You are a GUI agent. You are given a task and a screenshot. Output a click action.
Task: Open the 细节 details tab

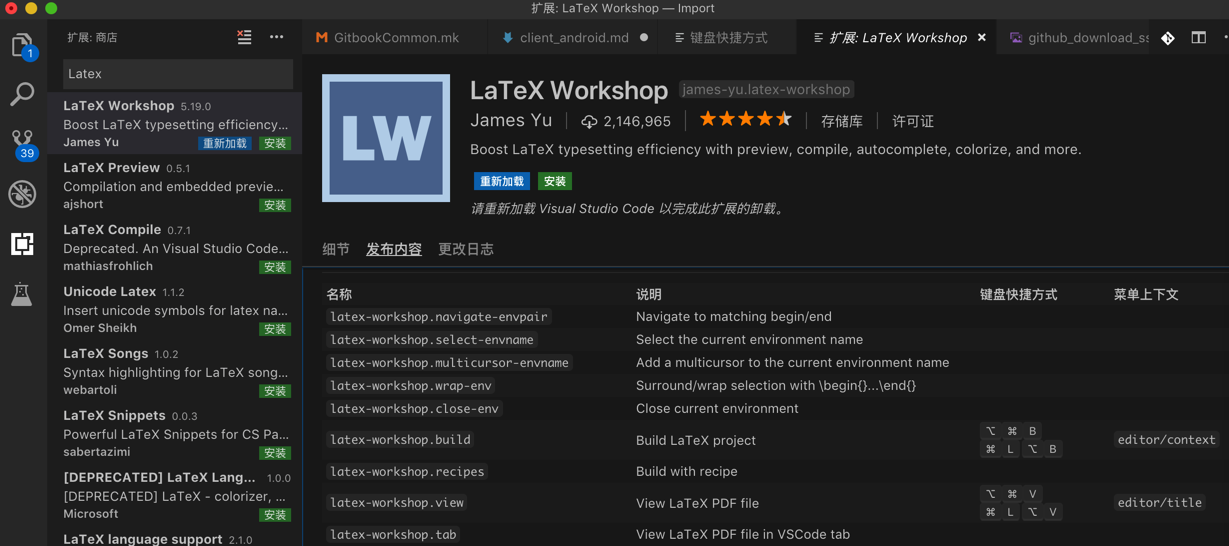(336, 249)
